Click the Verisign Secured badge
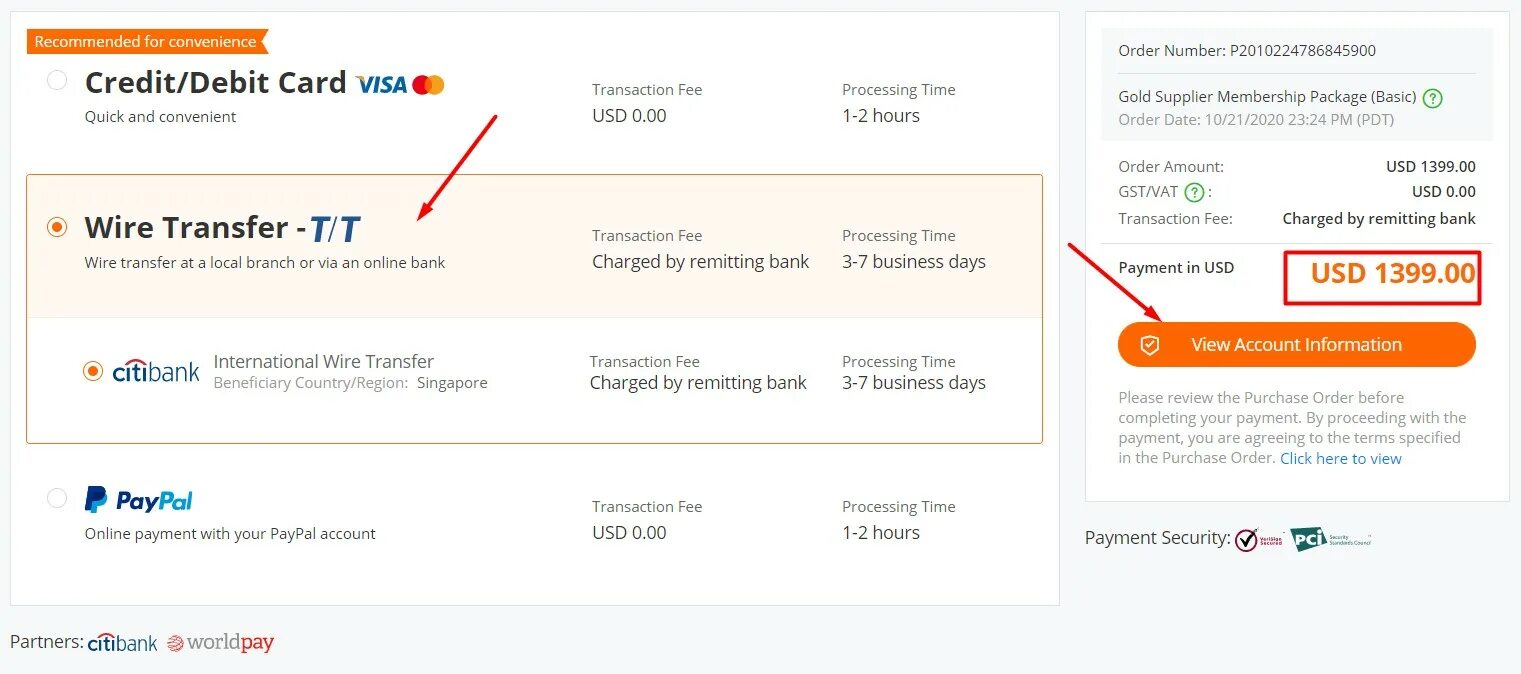1521x674 pixels. (x=1258, y=539)
